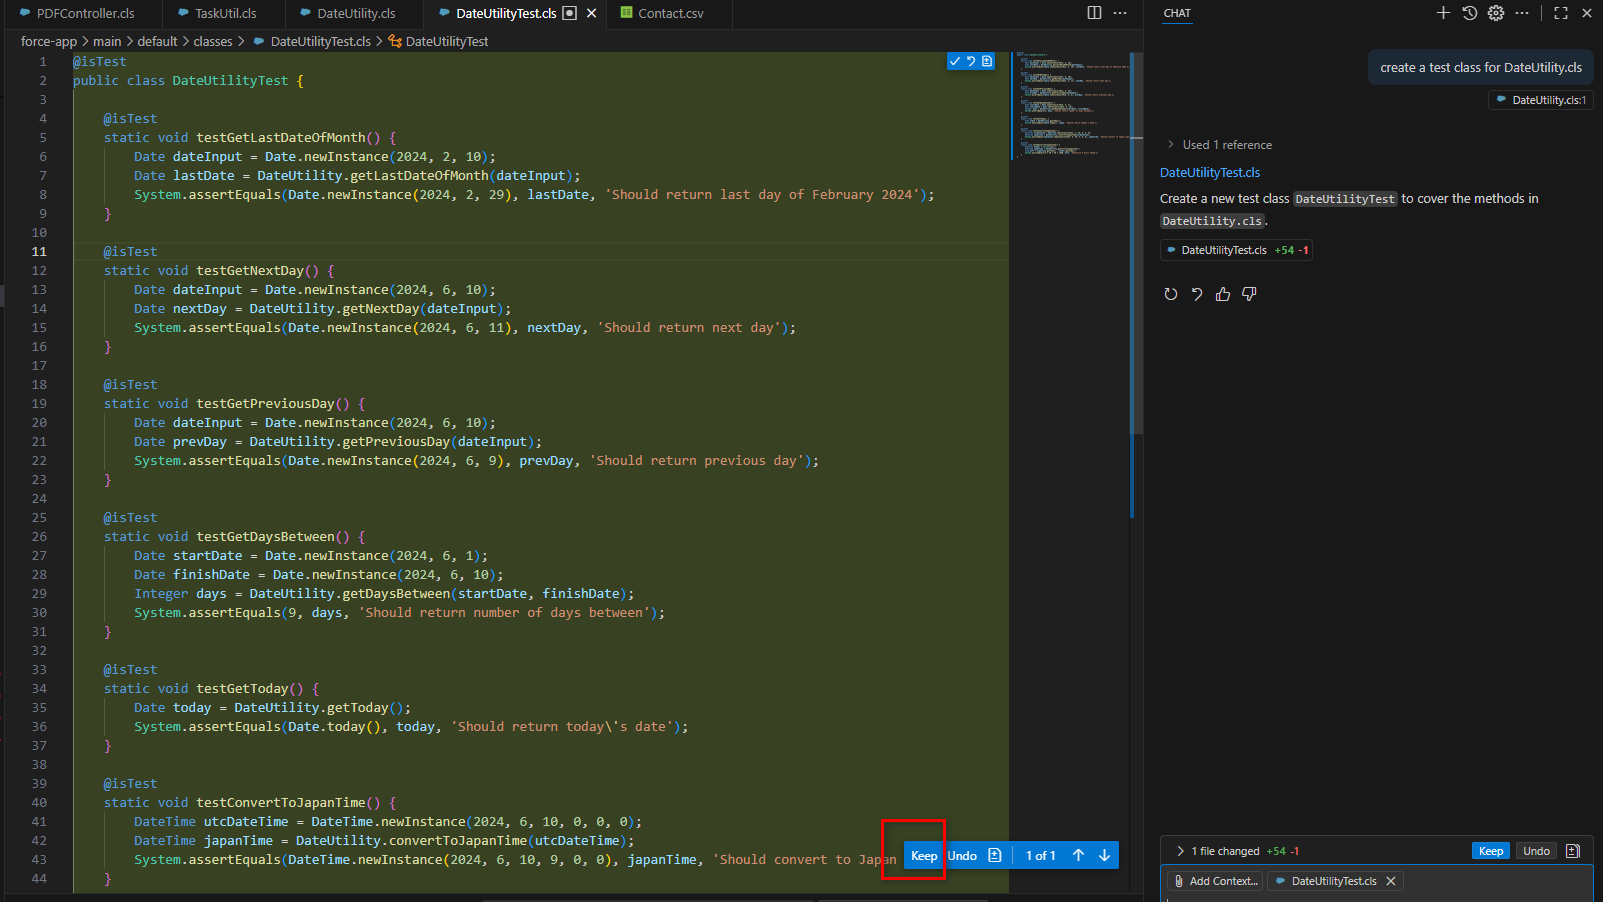This screenshot has height=902, width=1603.
Task: Accept inline change with checkmark icon
Action: click(955, 61)
